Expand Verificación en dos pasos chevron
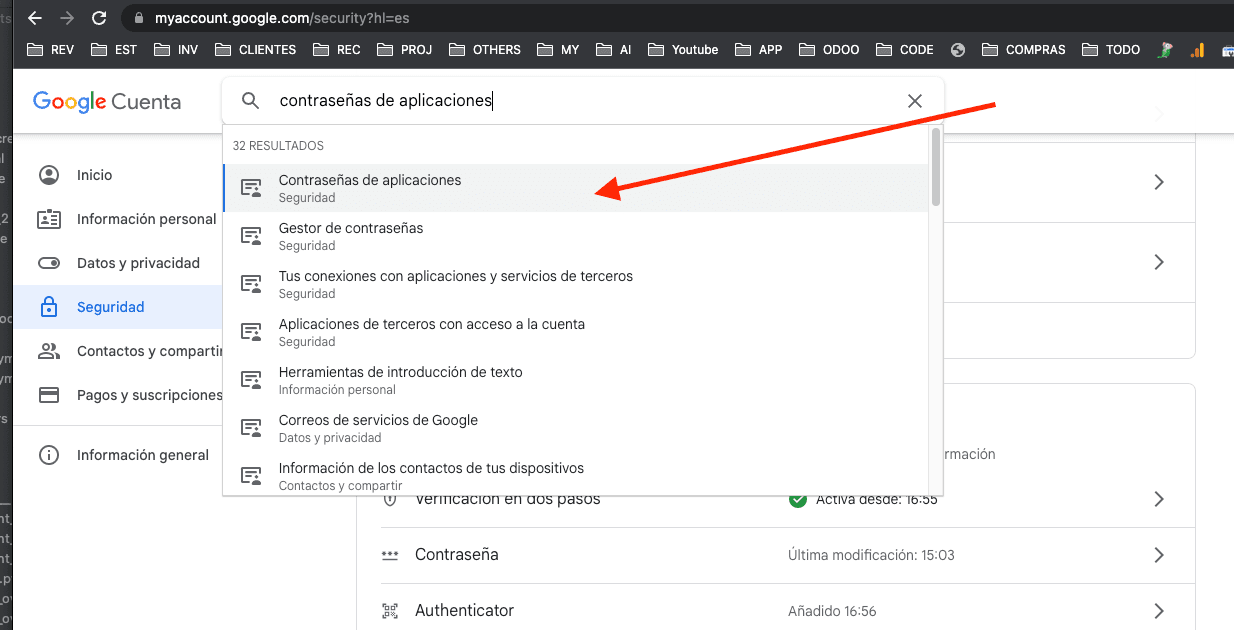The image size is (1234, 630). coord(1159,499)
